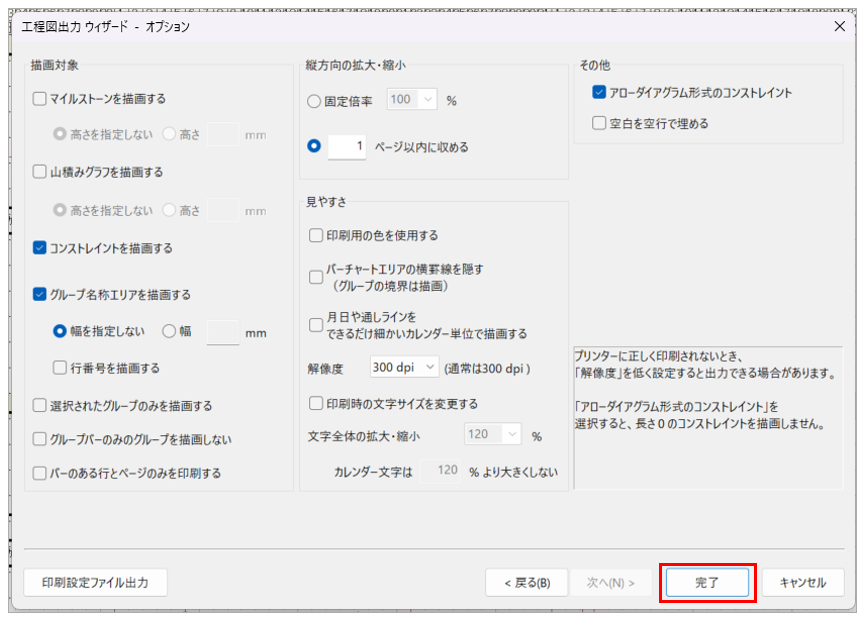Viewport: 861px width, 619px height.
Task: Open the 解像度 300 dpi dropdown
Action: 404,368
